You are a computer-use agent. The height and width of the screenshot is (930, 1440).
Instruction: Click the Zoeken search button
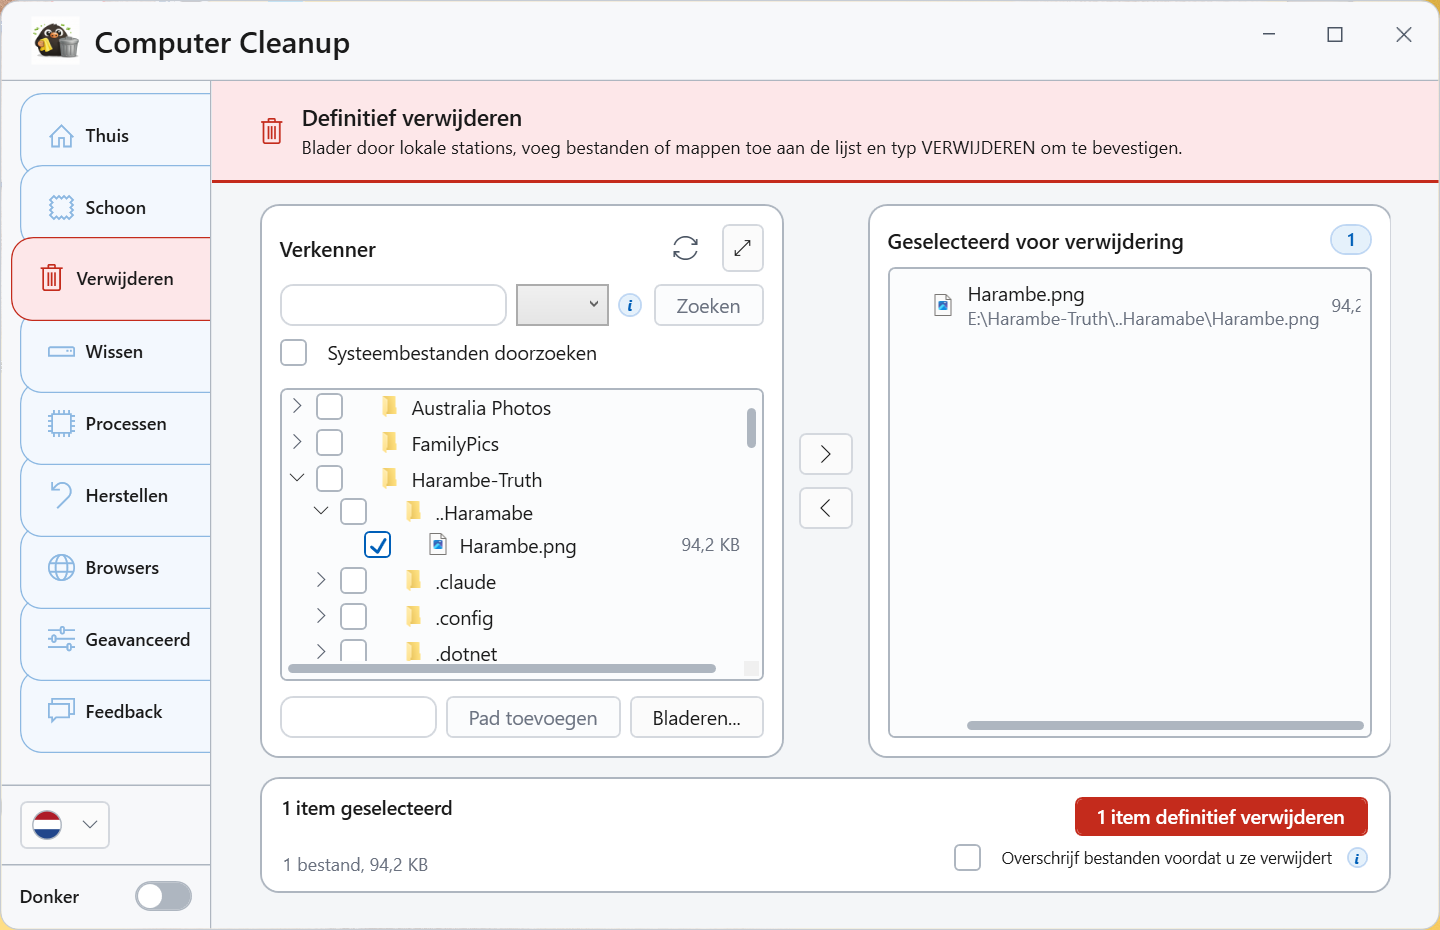pos(709,306)
